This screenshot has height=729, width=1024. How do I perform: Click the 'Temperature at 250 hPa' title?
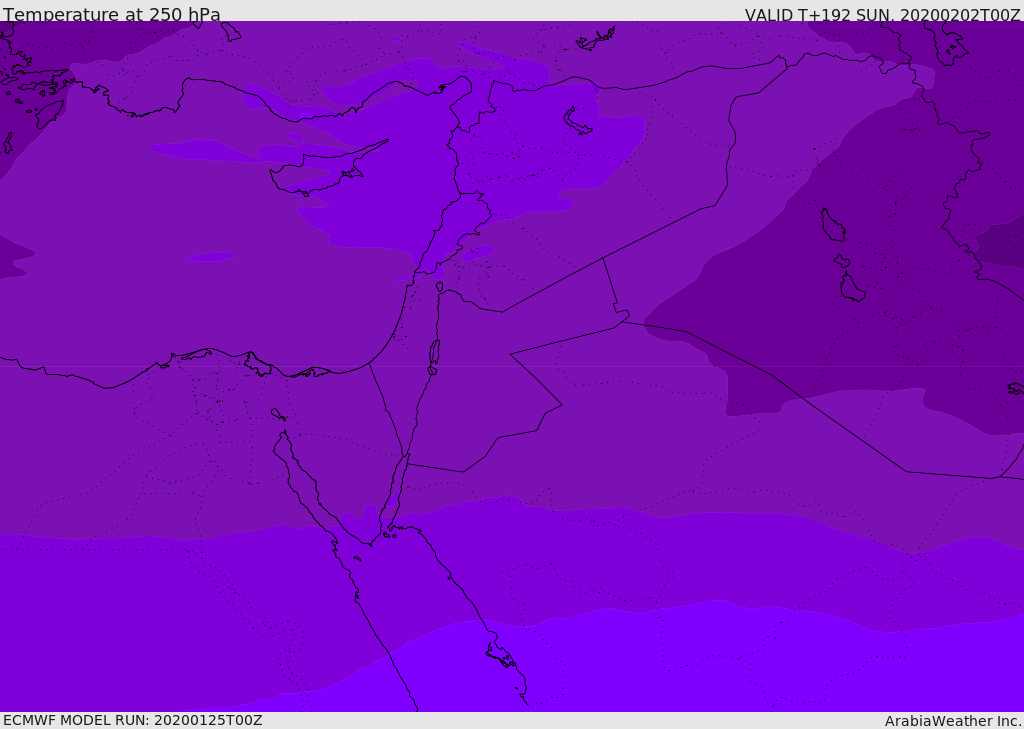pyautogui.click(x=112, y=14)
